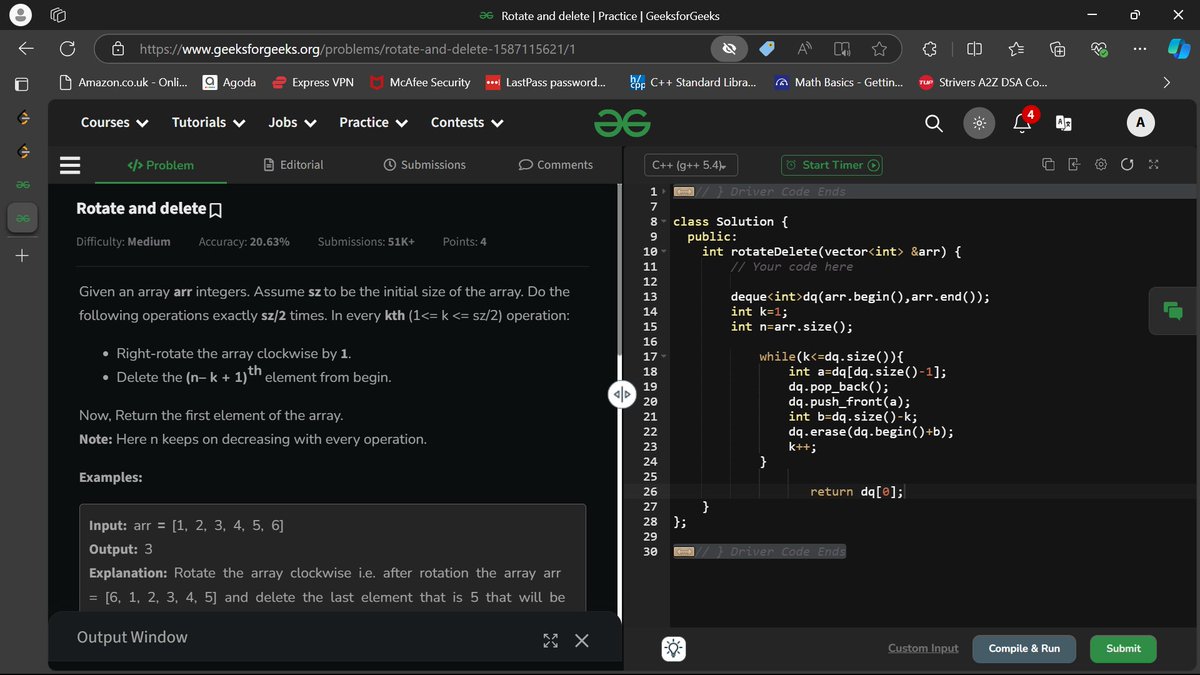The image size is (1200, 675).
Task: Collapse the while loop fold arrow
Action: coord(663,356)
